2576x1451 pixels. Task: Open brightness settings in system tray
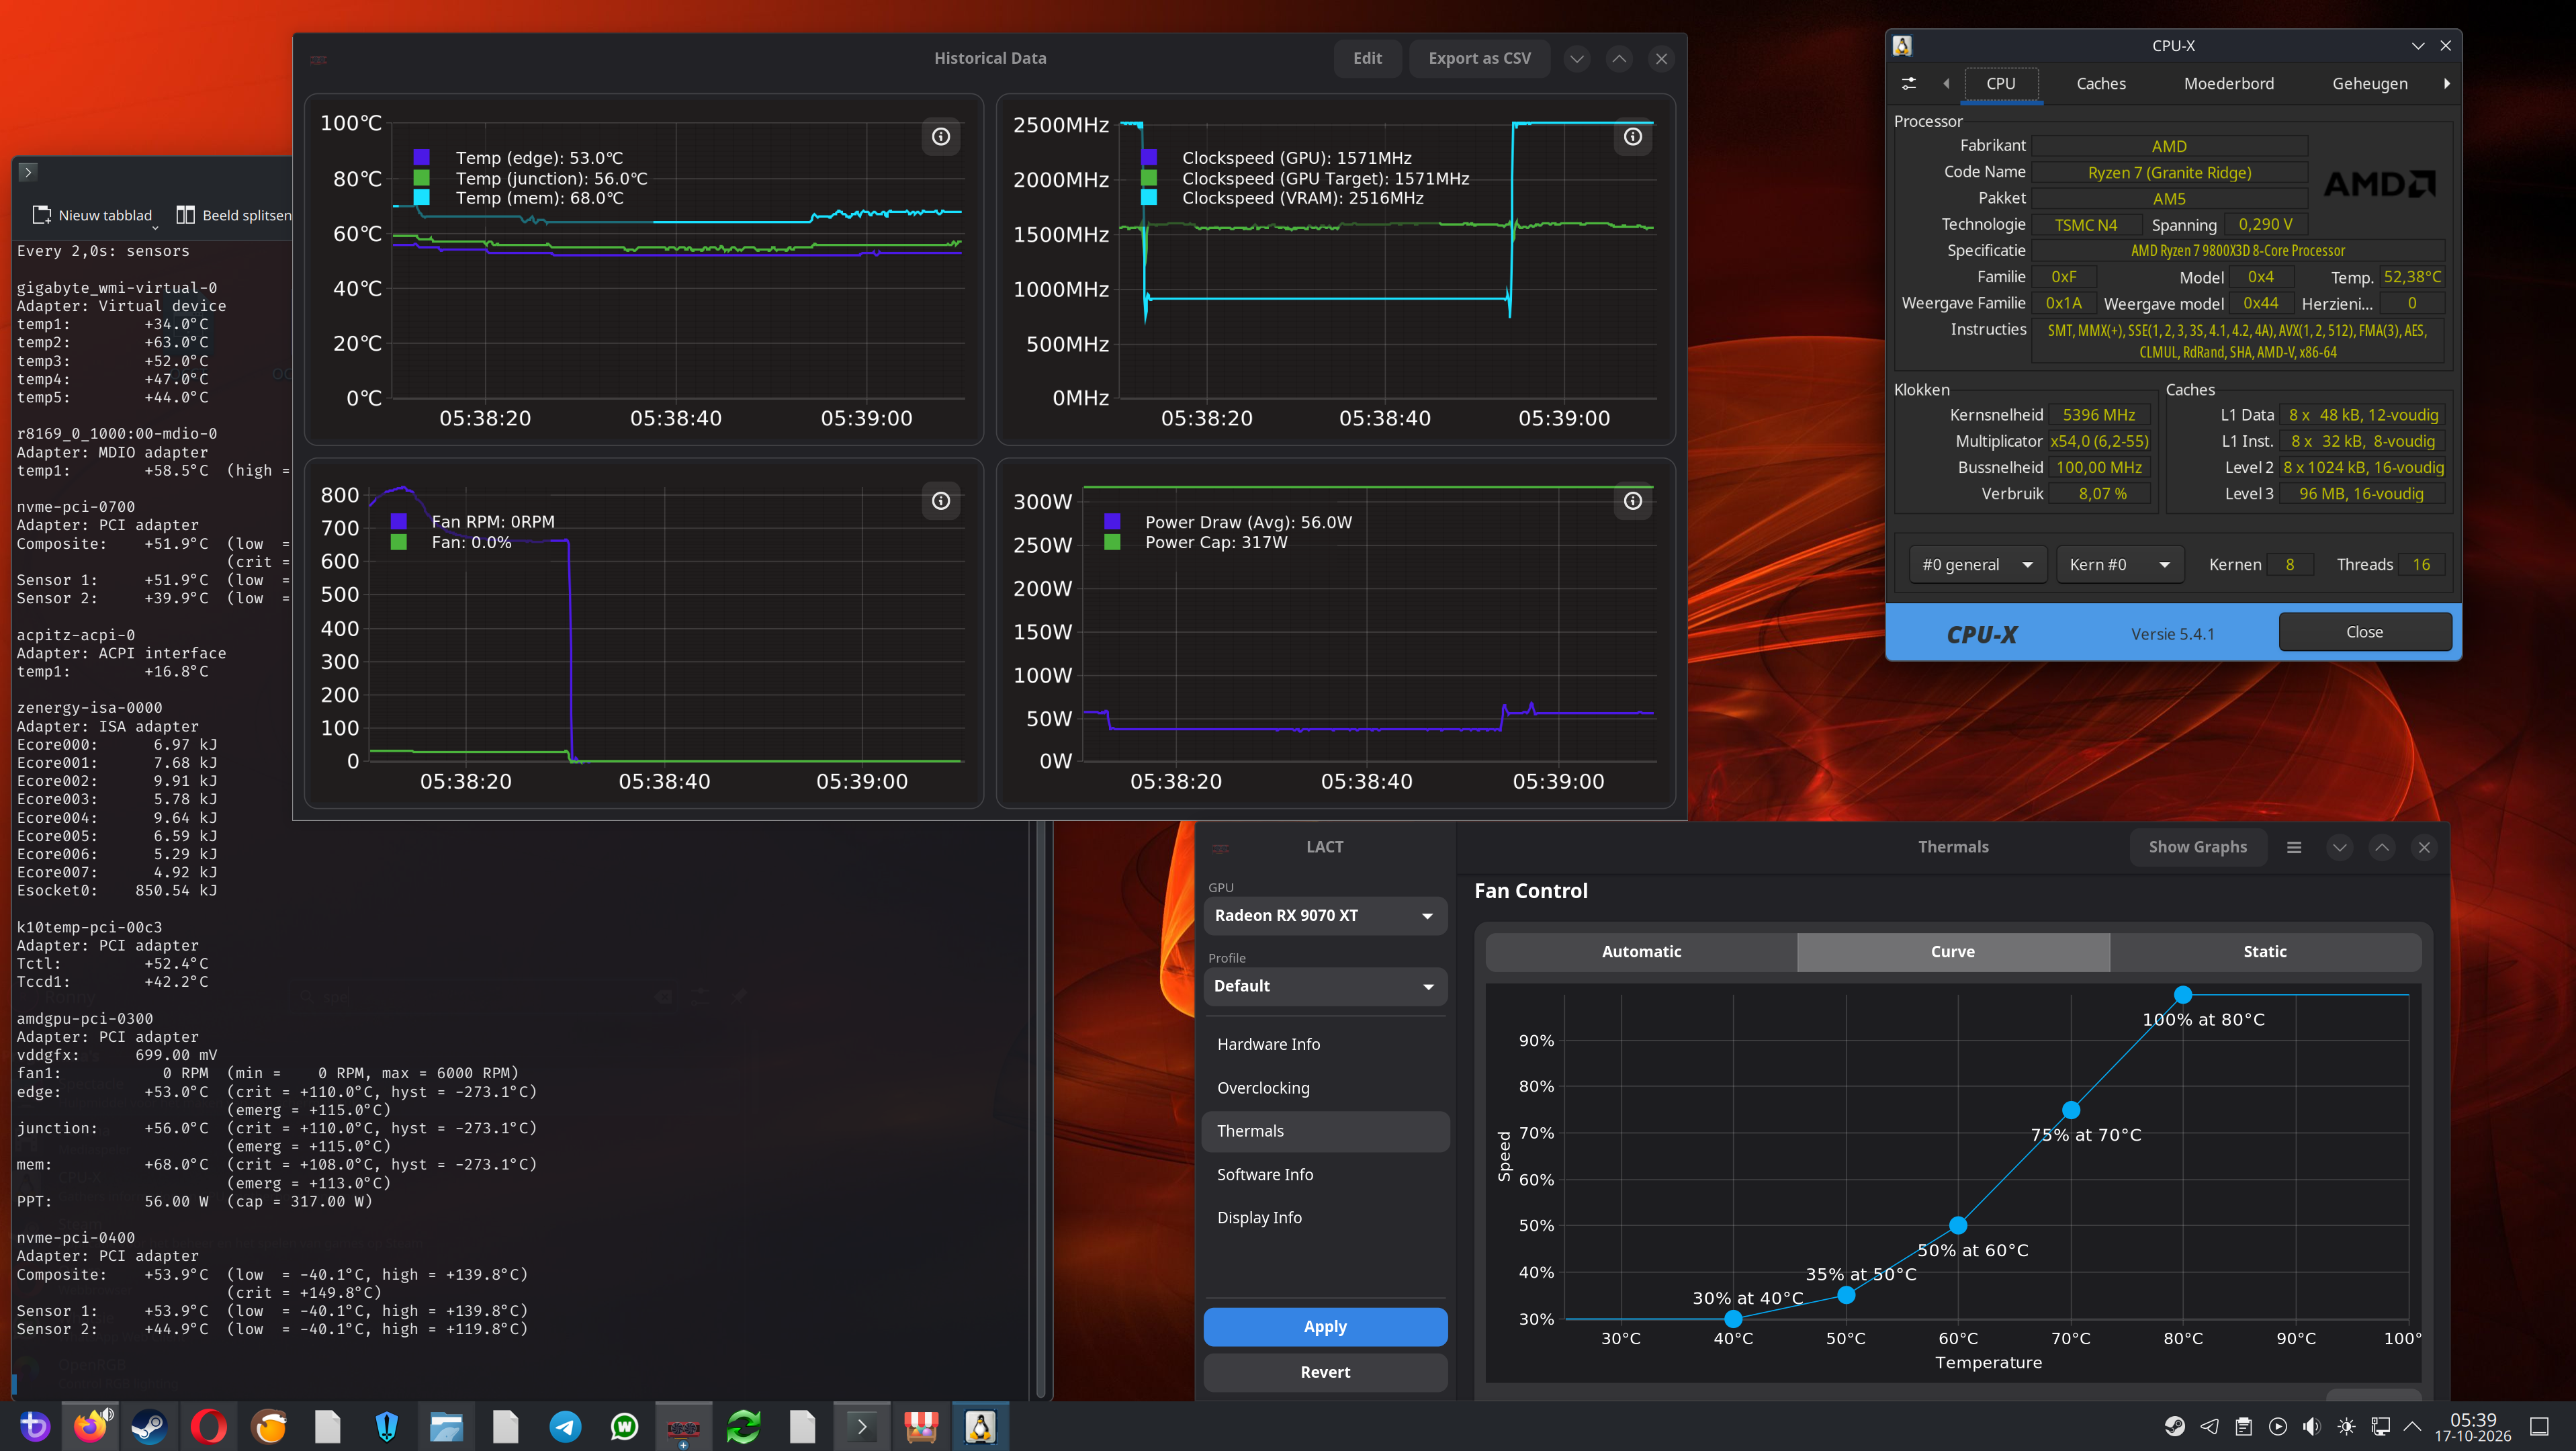[2346, 1426]
